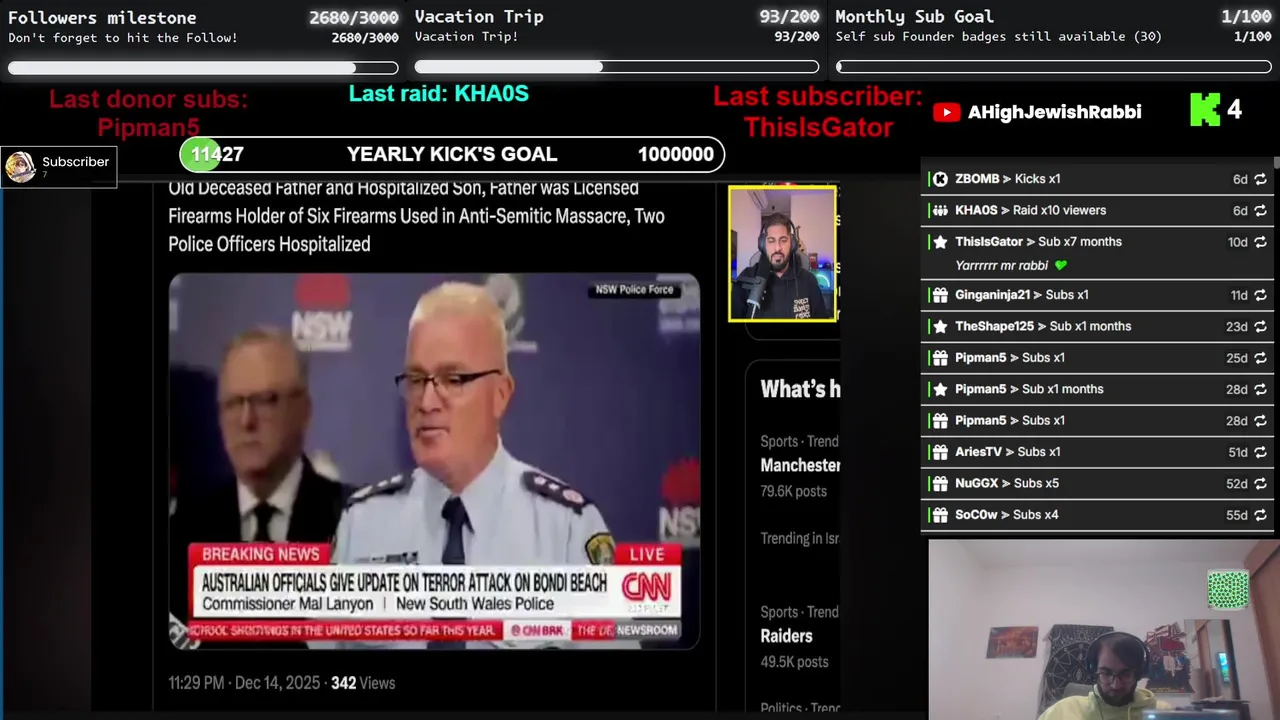Click Pipman5 under Last donor subs
The width and height of the screenshot is (1280, 720).
tap(149, 128)
